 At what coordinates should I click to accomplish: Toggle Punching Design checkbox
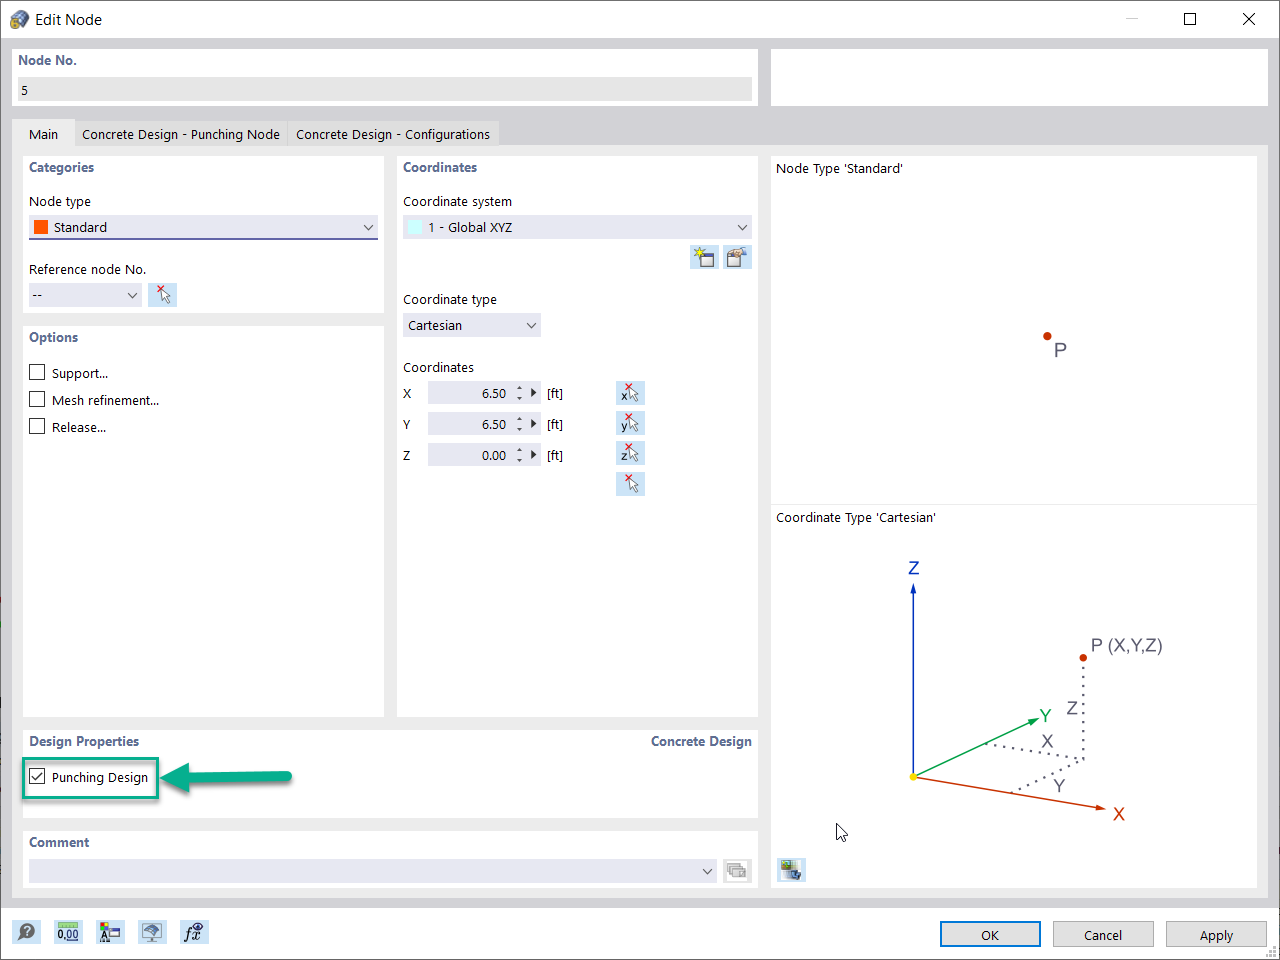click(37, 776)
